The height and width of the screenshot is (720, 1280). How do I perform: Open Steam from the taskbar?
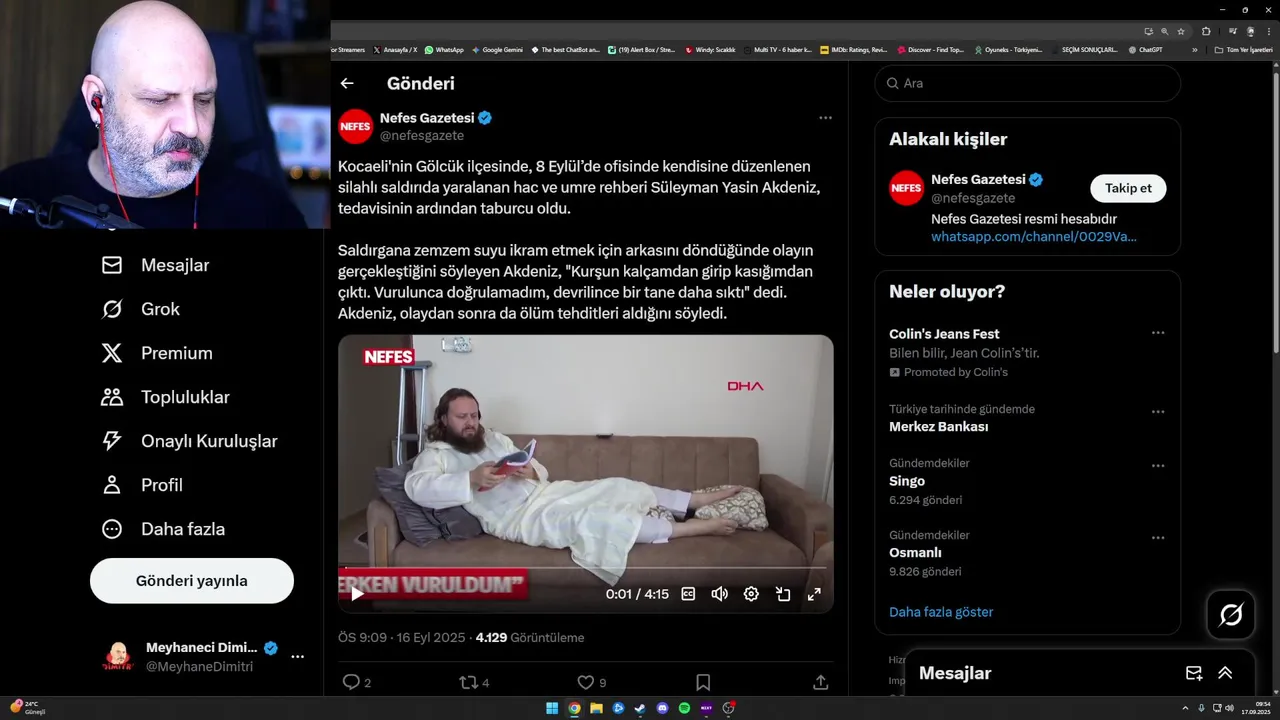[x=640, y=708]
